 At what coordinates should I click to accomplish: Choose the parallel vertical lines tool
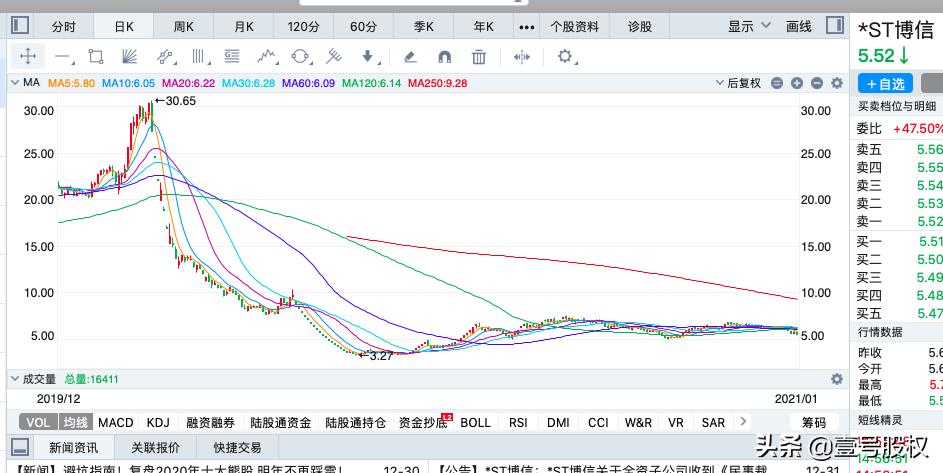click(198, 57)
